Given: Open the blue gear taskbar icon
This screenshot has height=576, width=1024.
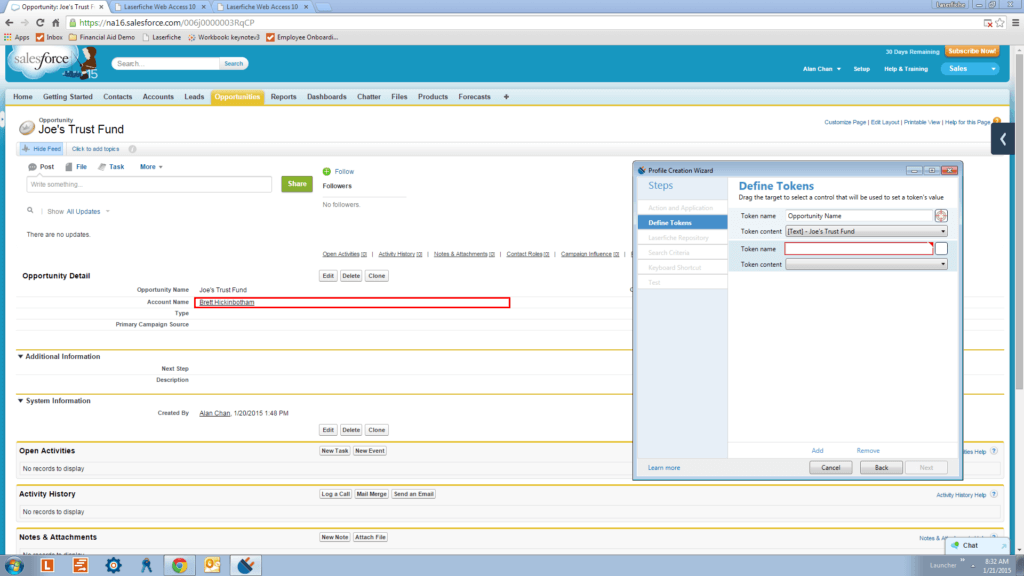Looking at the screenshot, I should coord(114,566).
